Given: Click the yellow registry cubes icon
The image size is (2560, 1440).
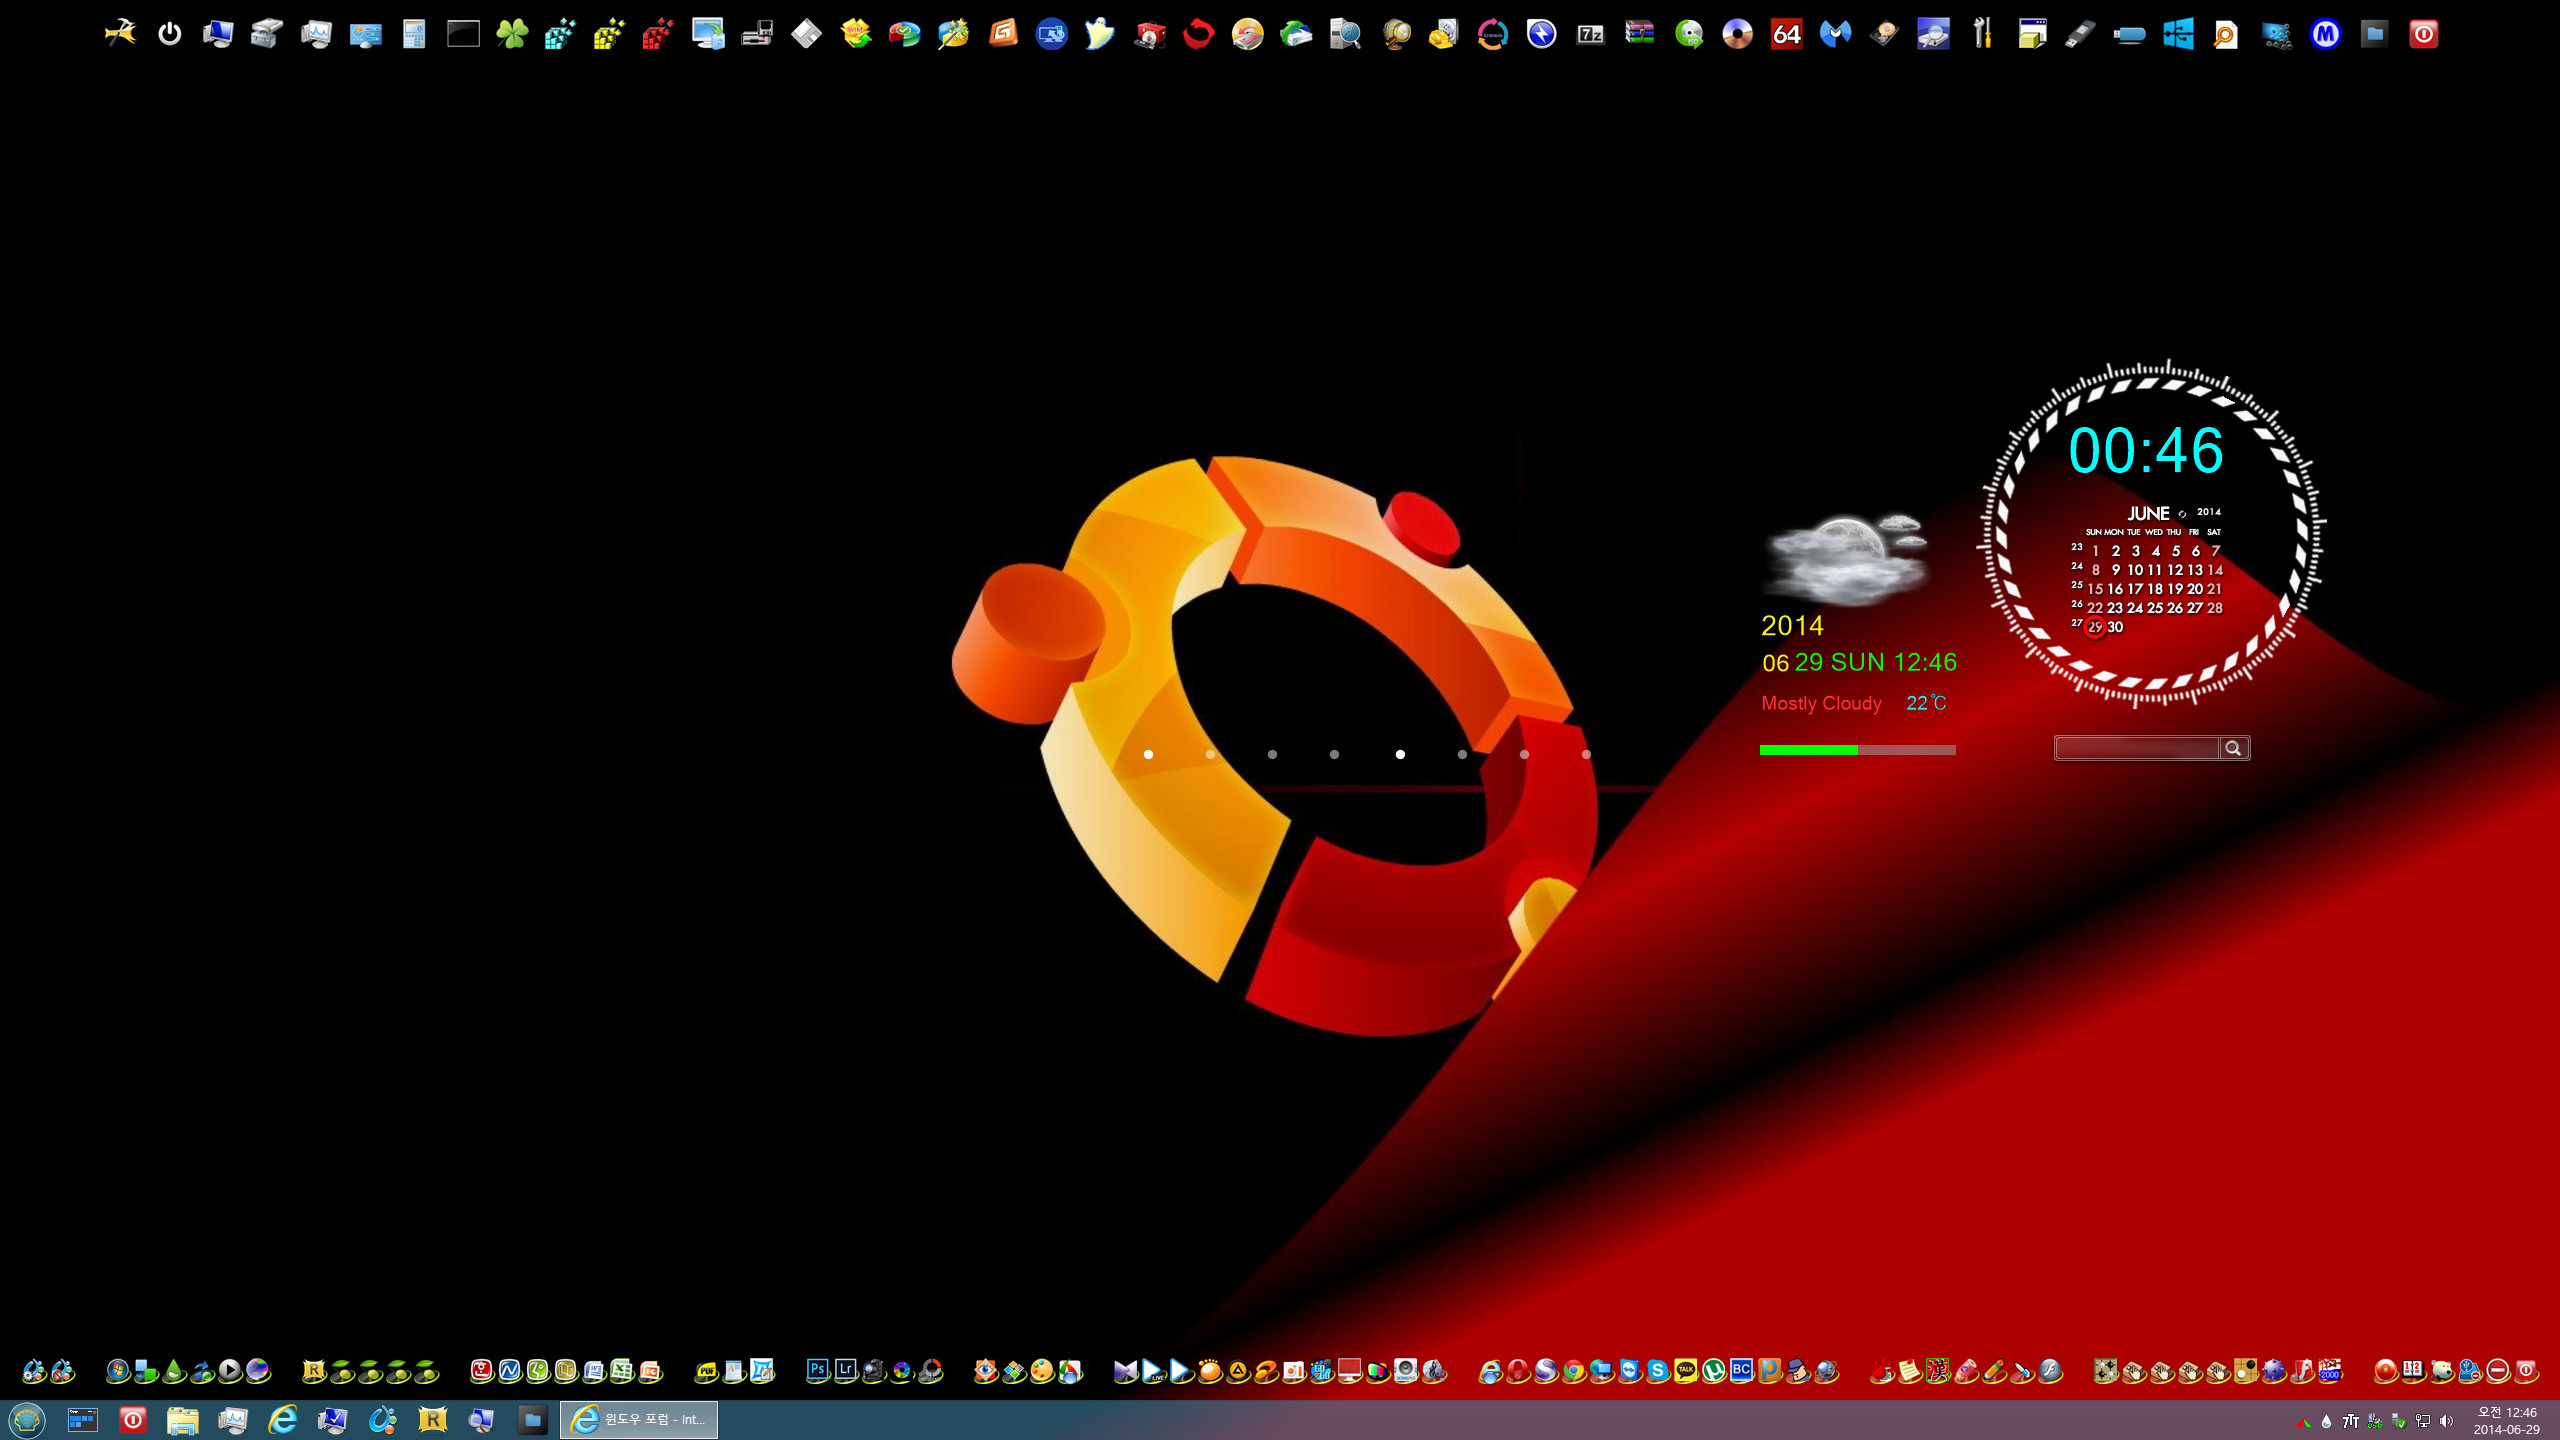Looking at the screenshot, I should (609, 34).
